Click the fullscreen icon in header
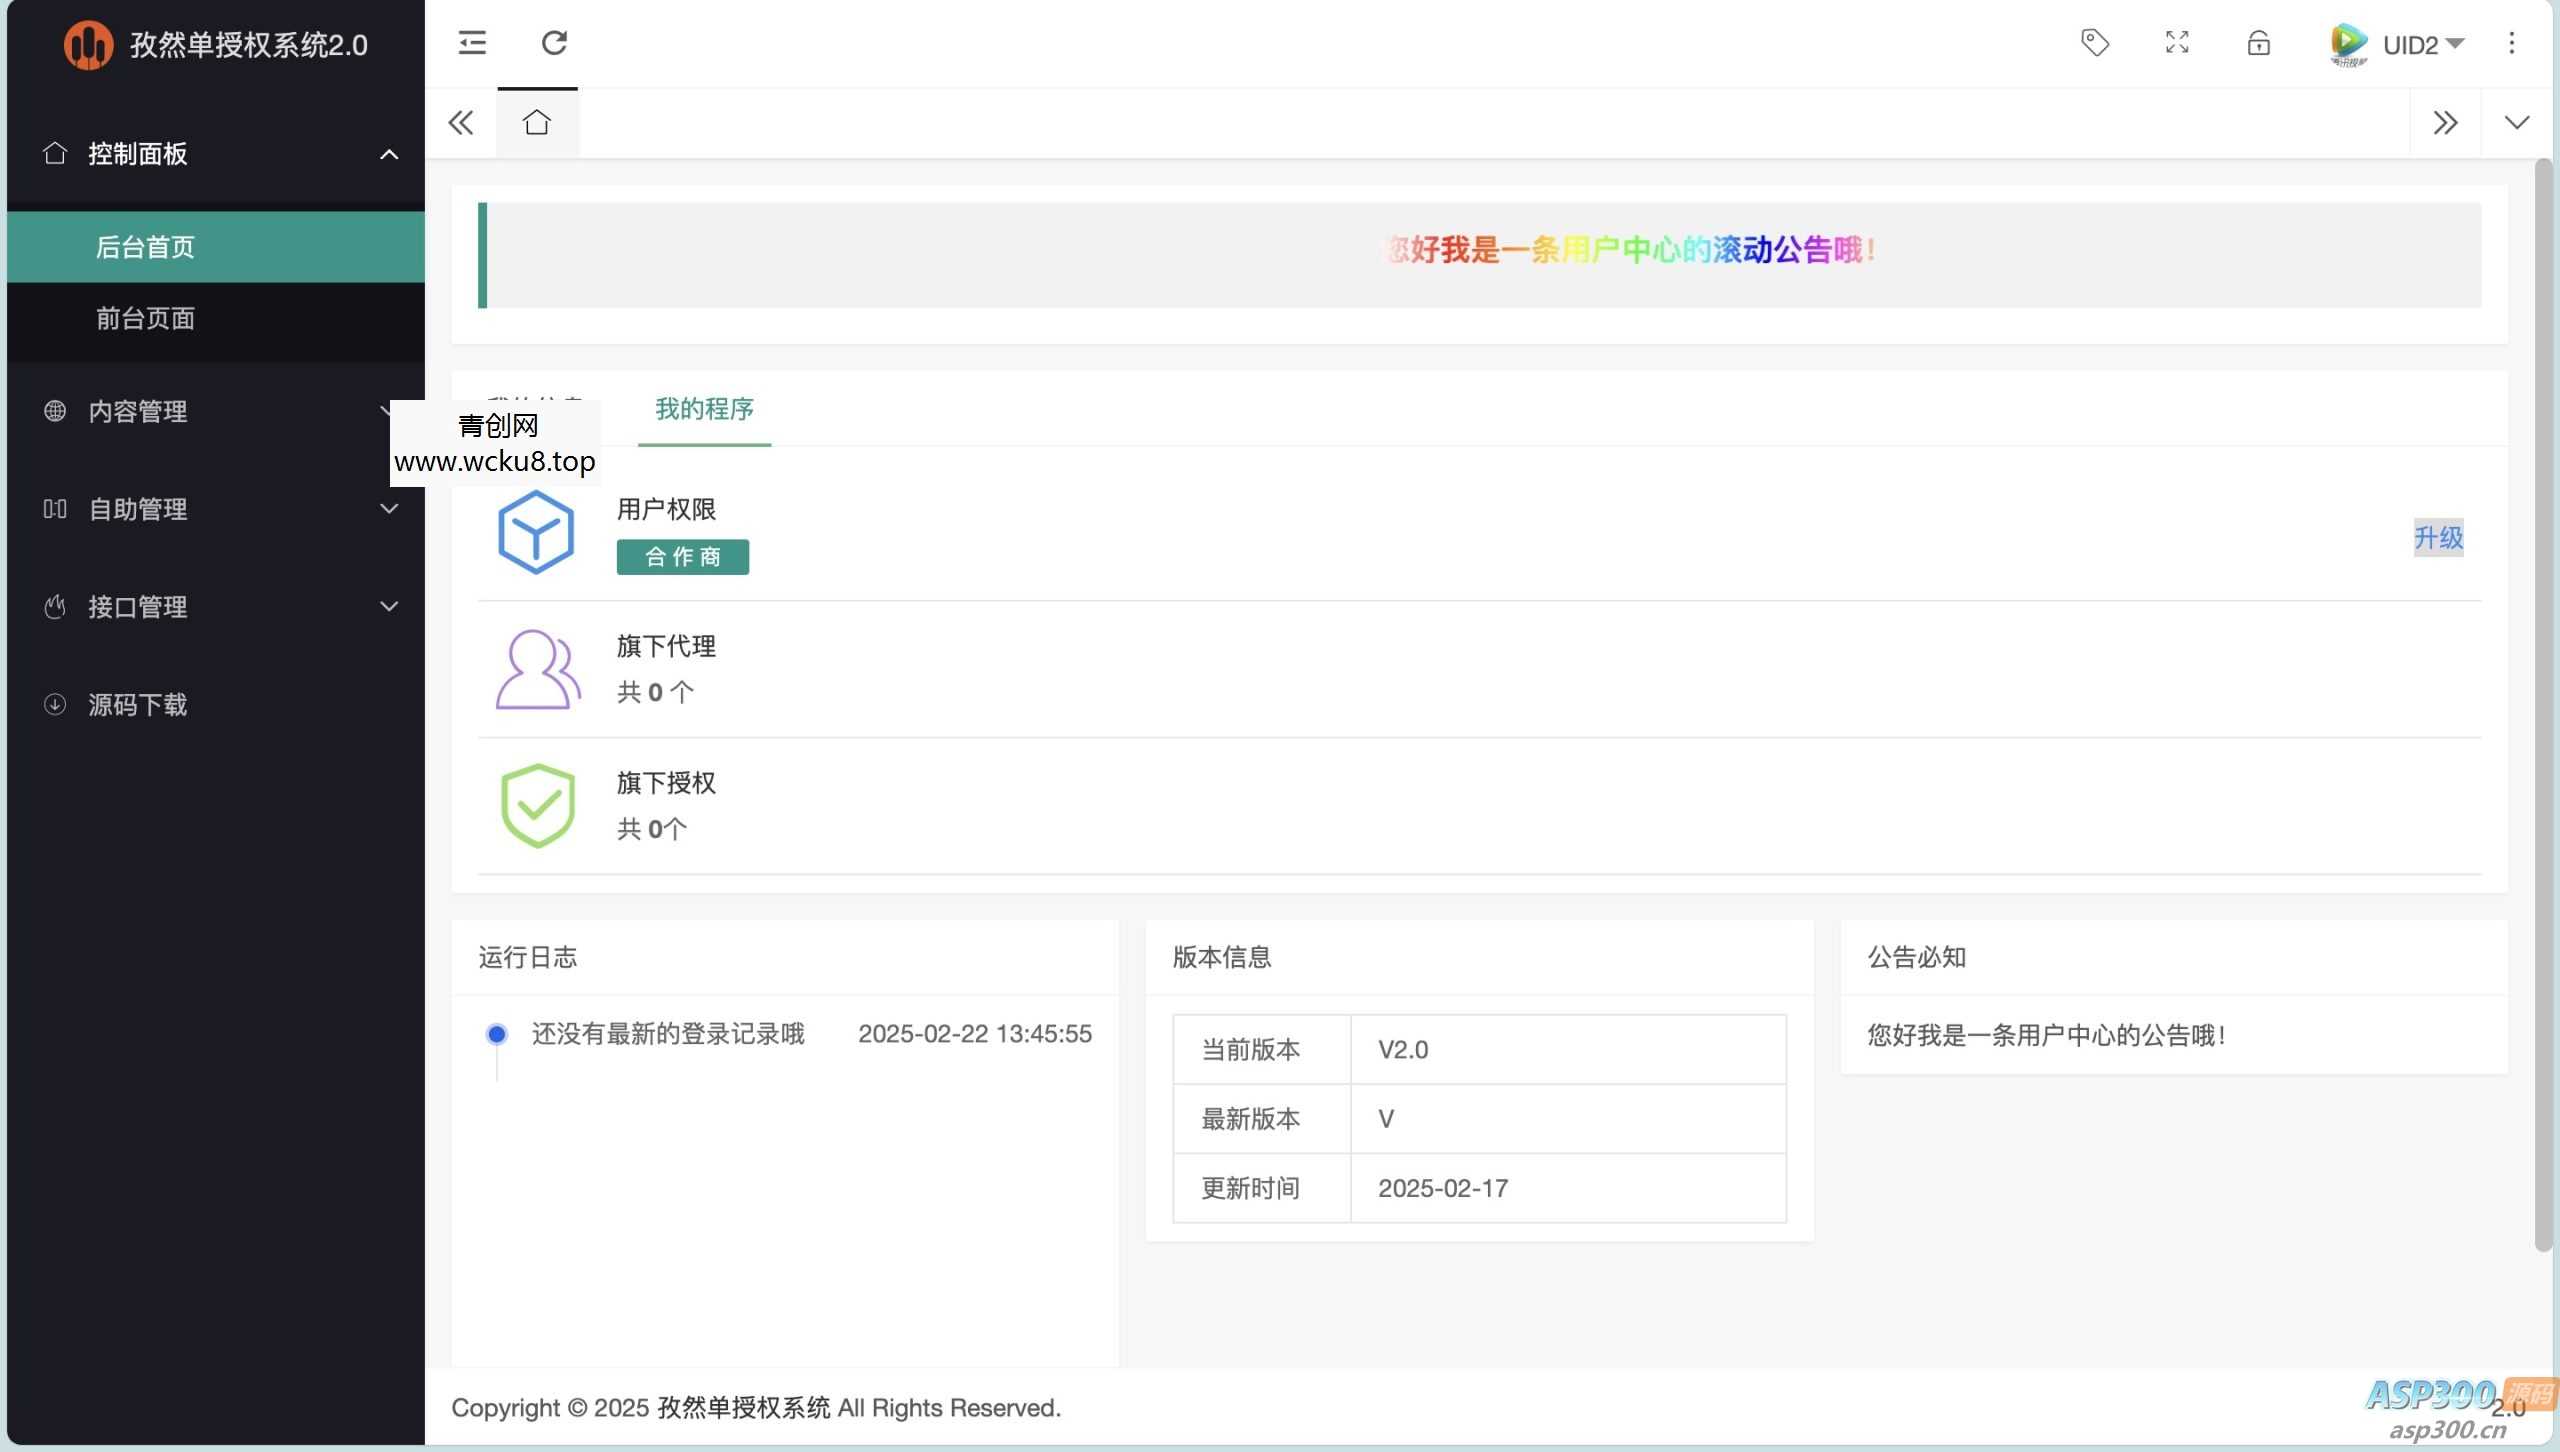 coord(2176,43)
